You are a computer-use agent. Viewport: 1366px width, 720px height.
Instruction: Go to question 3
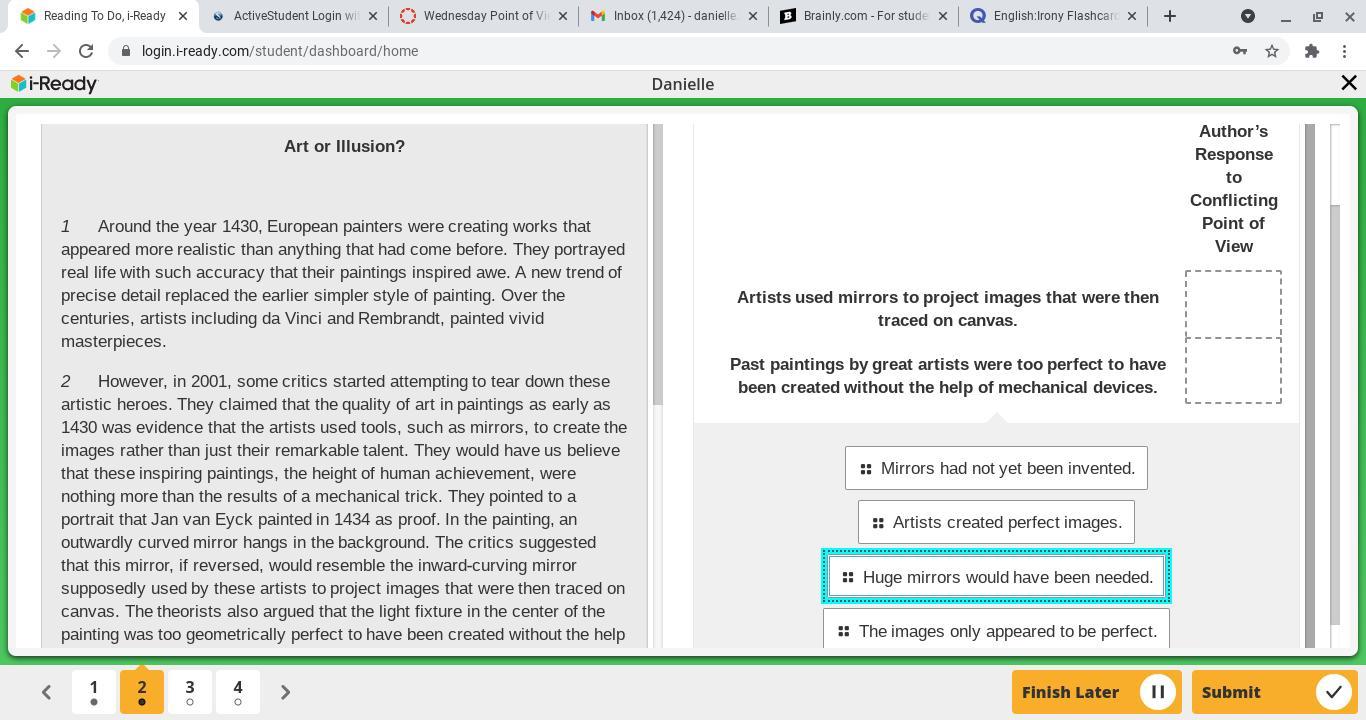pos(190,691)
